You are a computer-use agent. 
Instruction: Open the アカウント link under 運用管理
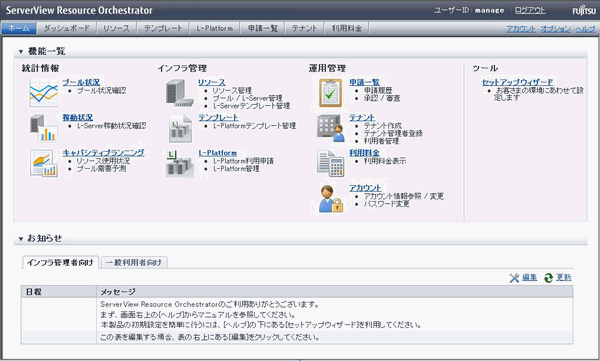coord(365,188)
